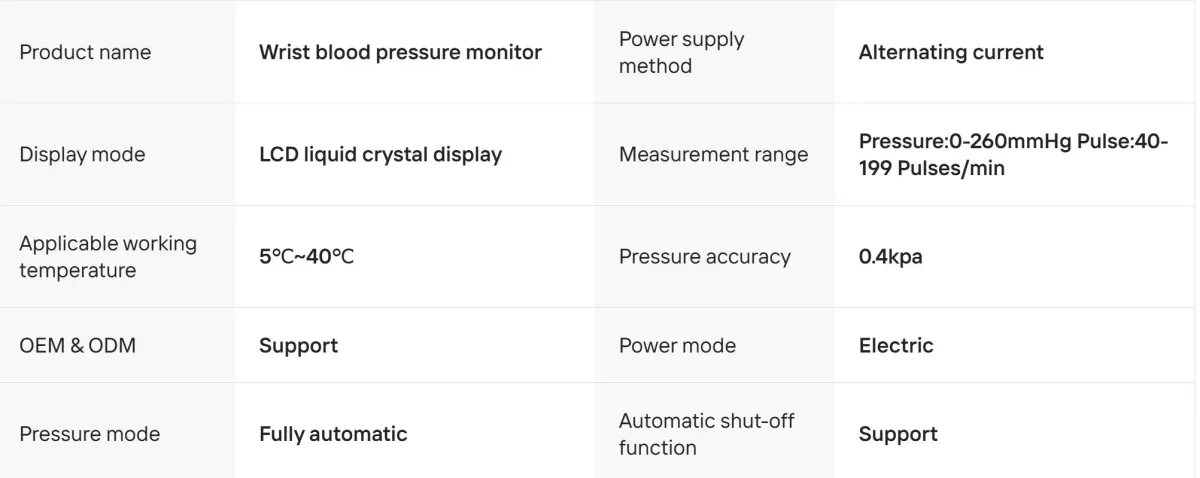Click the 'Support' value beside OEM & ODM

point(298,346)
